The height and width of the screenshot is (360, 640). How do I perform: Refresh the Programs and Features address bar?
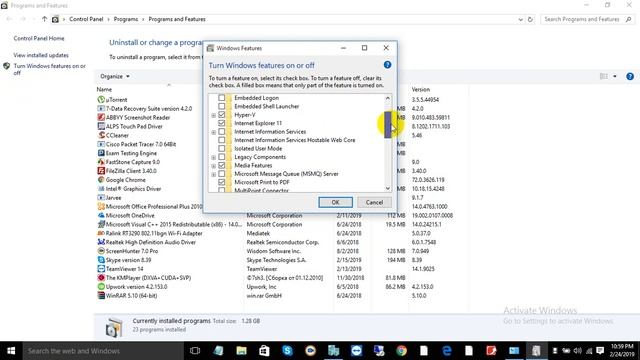tap(530, 19)
